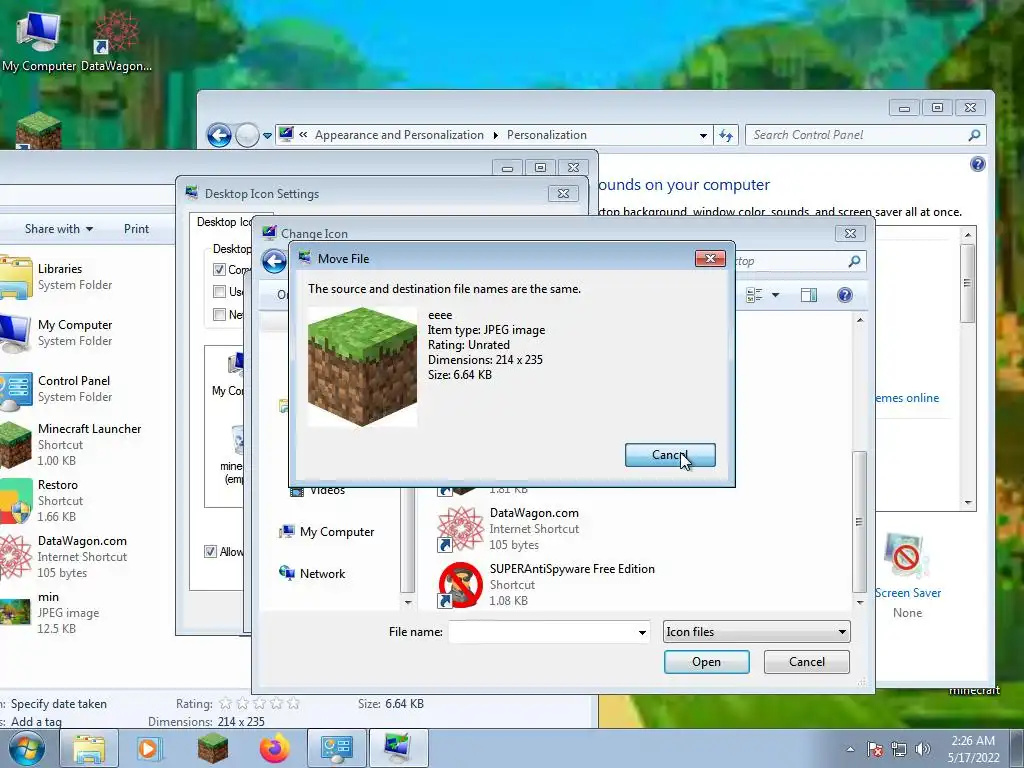Screen dimensions: 1024x768
Task: Change view icon in file browser
Action: pyautogui.click(x=754, y=295)
